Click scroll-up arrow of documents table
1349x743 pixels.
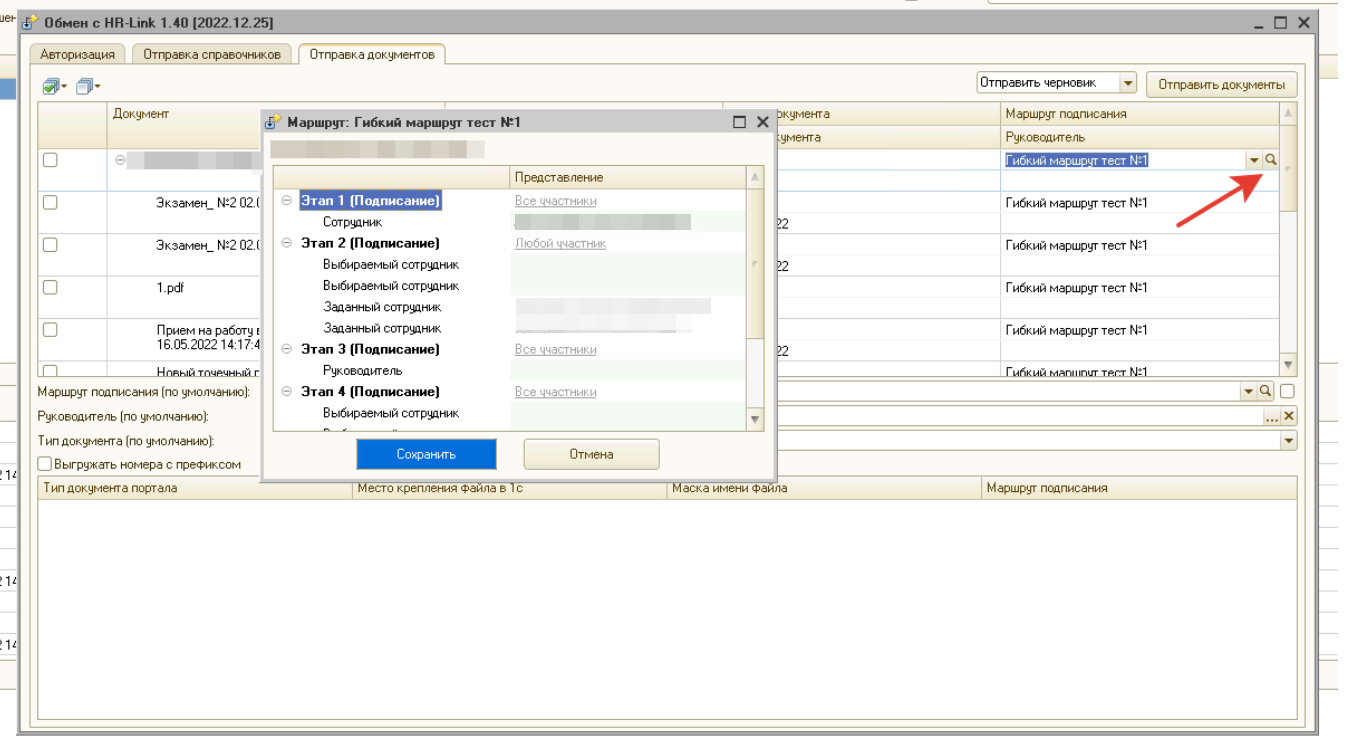click(1288, 114)
